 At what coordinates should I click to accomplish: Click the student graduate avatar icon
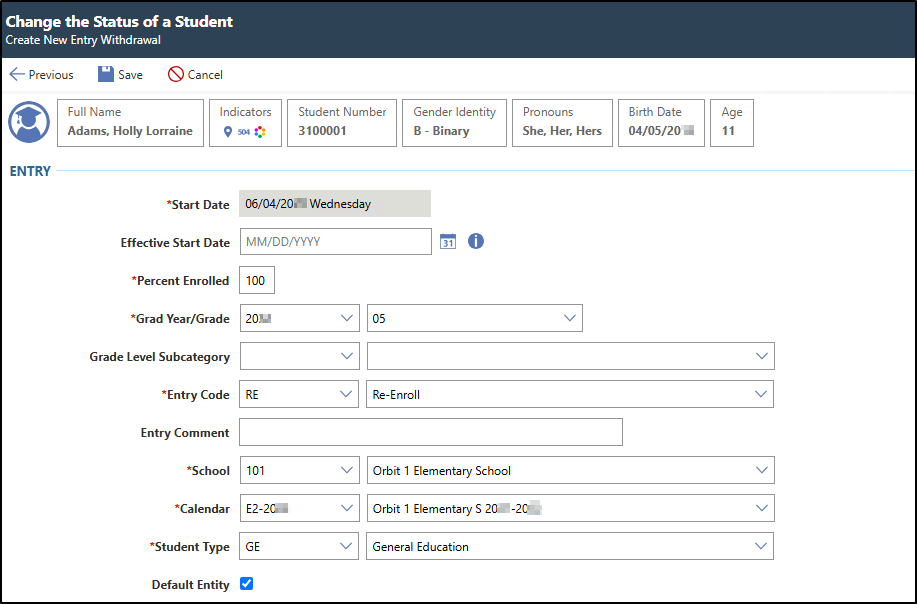(29, 122)
